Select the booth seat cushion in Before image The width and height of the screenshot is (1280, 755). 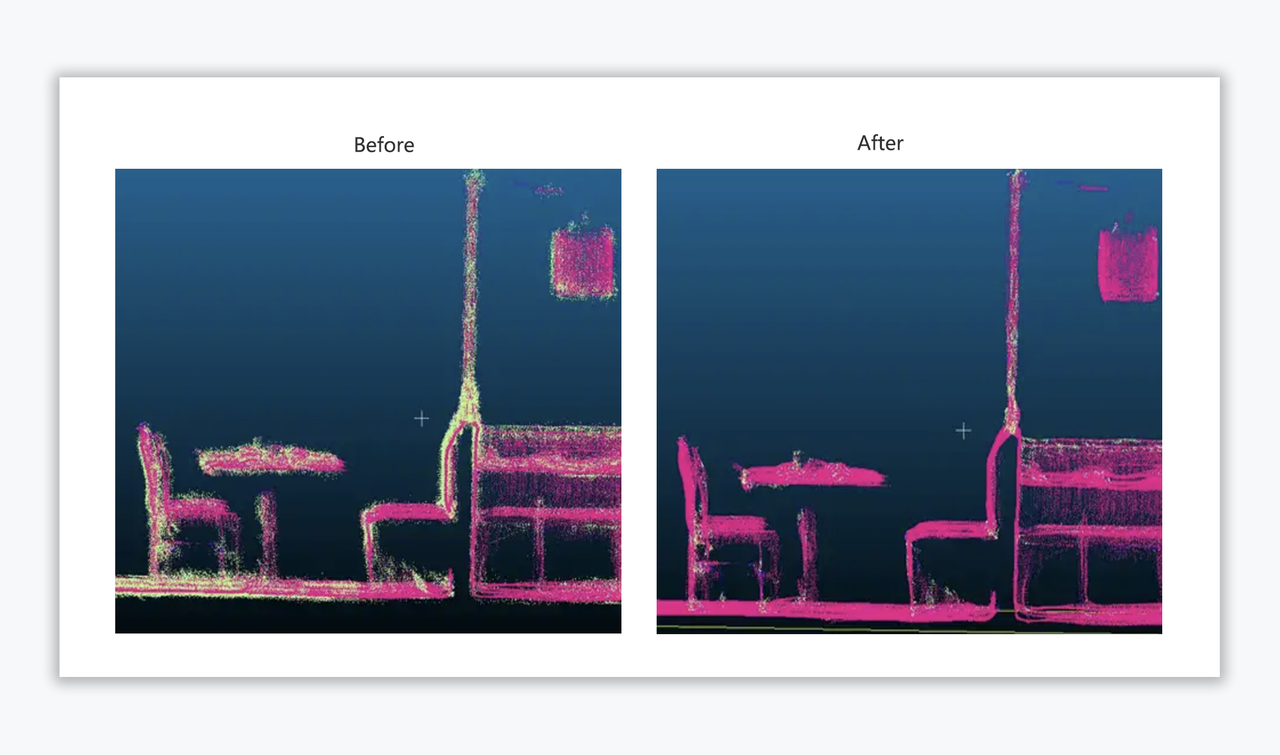[x=405, y=512]
